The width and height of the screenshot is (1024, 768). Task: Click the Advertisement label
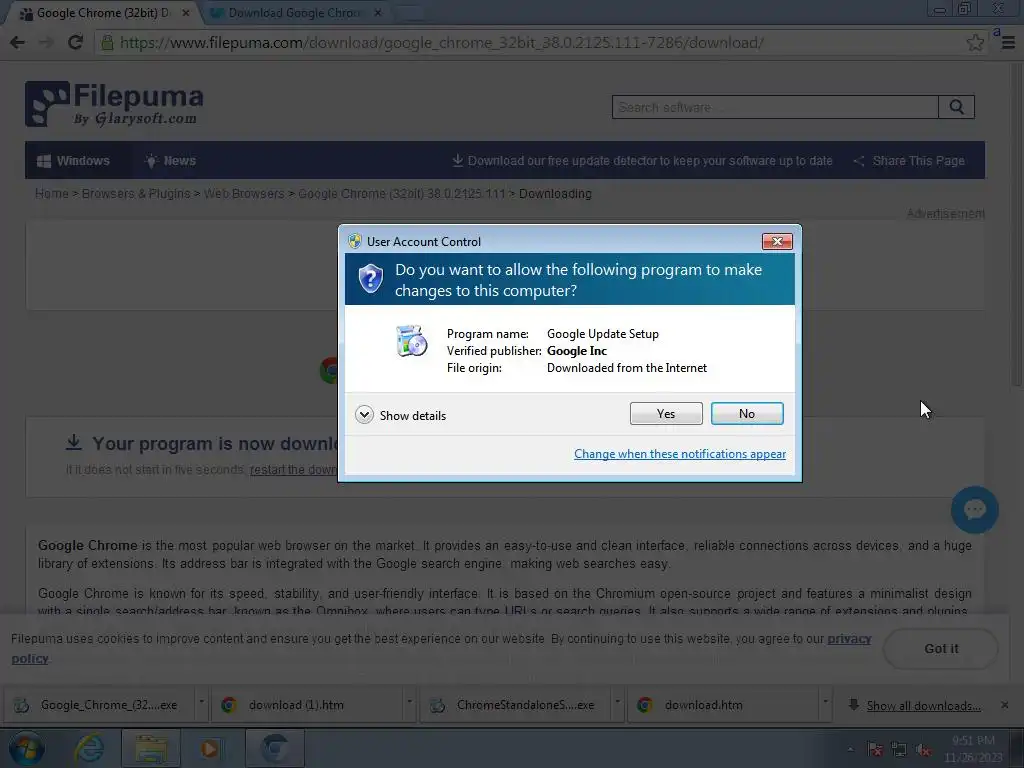(x=946, y=214)
